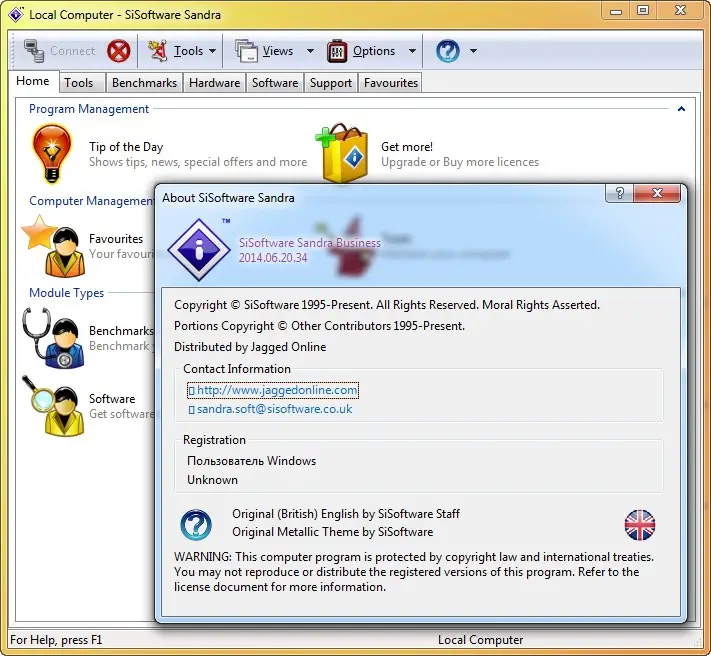The image size is (711, 656).
Task: Open the Software magnifier user icon
Action: [54, 406]
